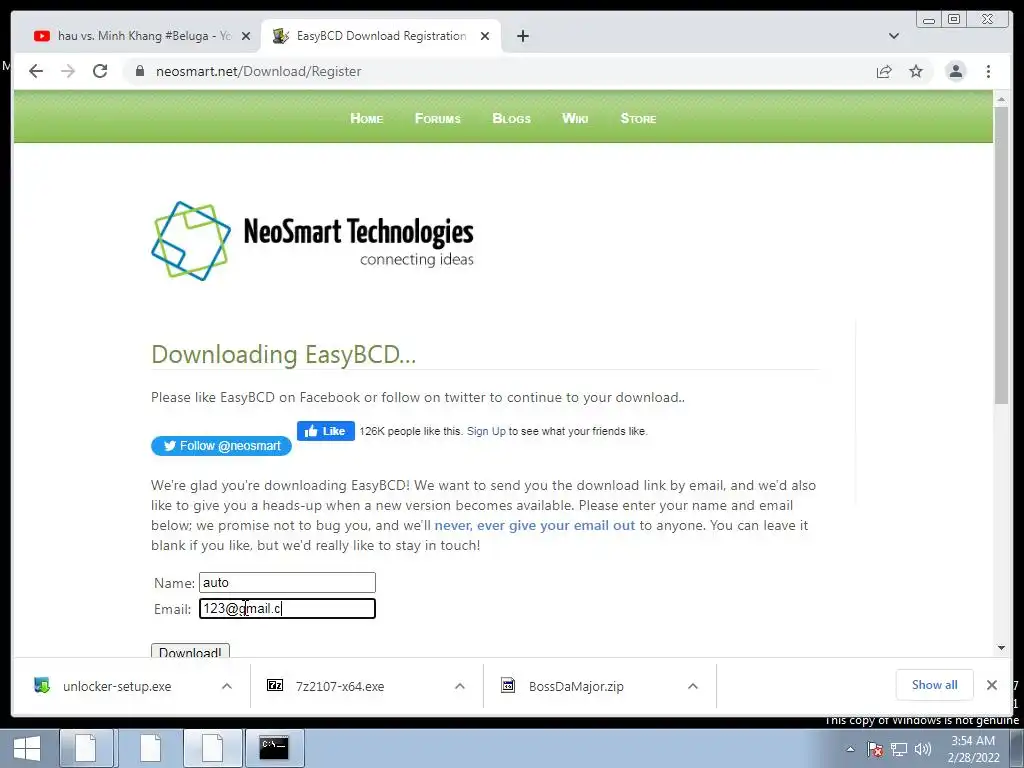Click the Download! button

(190, 651)
